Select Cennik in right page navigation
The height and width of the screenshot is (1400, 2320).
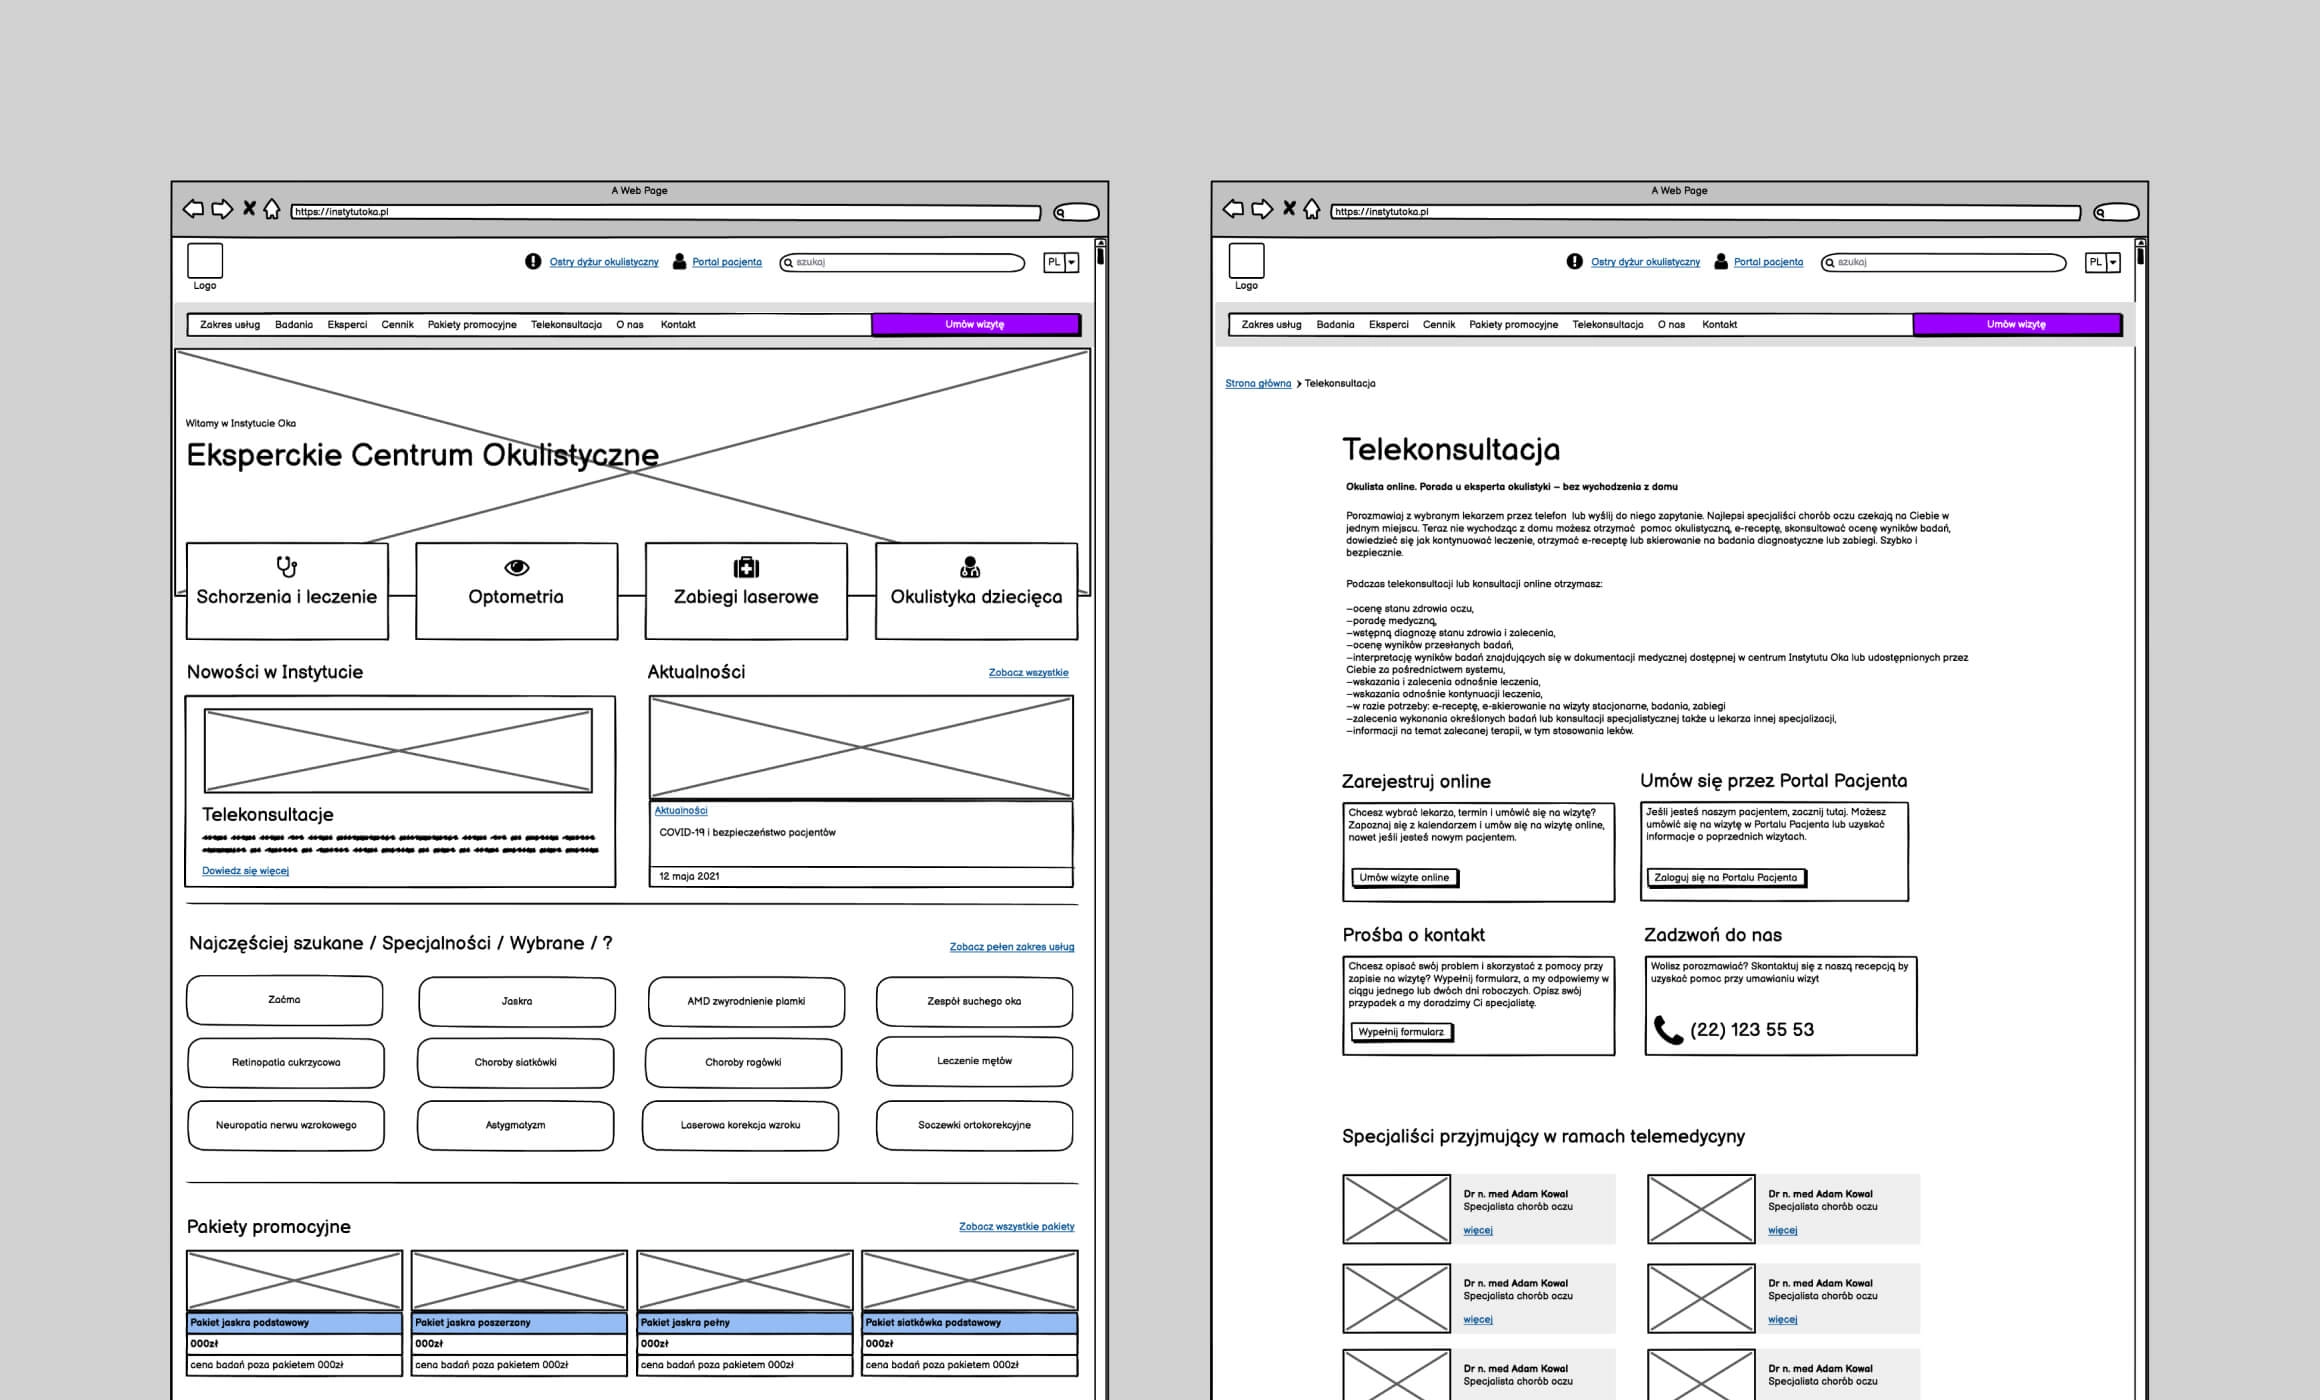pos(1439,324)
